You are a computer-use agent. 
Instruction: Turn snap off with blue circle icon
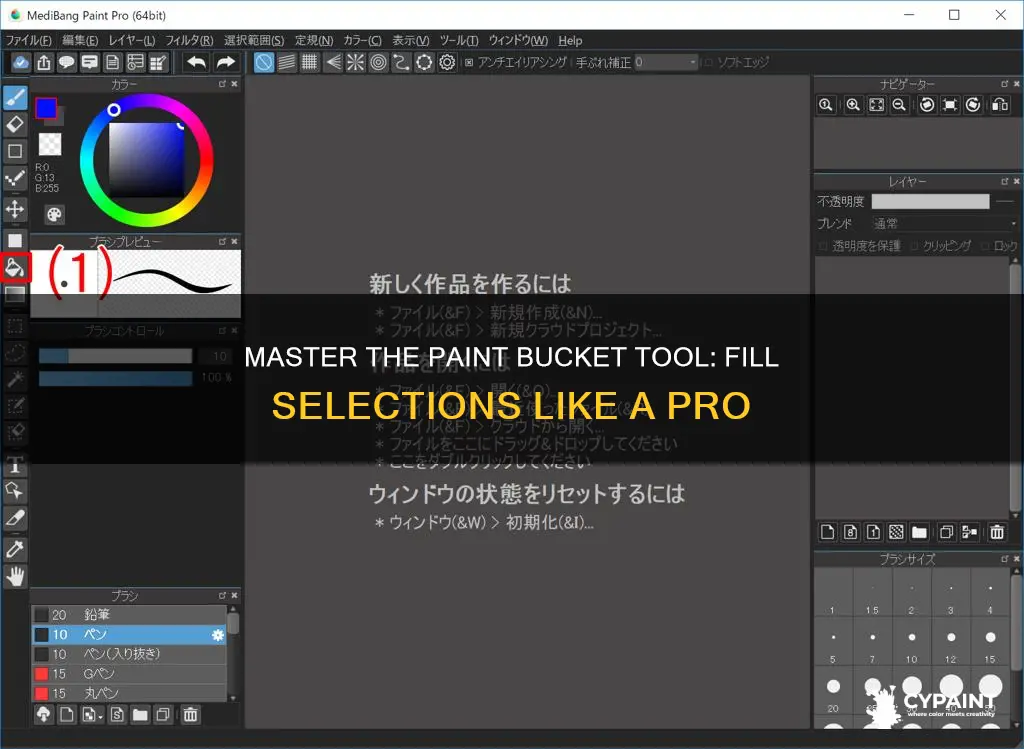click(x=264, y=63)
